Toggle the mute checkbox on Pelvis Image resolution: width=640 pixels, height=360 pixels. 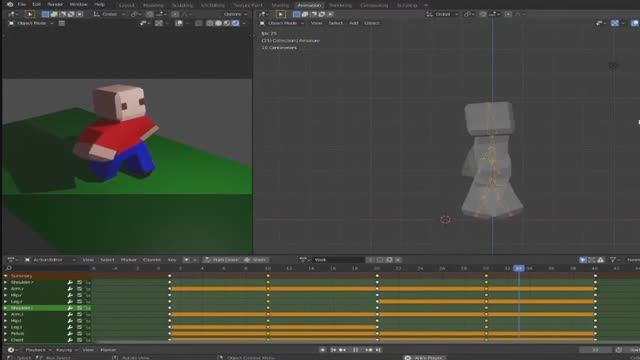click(x=80, y=333)
